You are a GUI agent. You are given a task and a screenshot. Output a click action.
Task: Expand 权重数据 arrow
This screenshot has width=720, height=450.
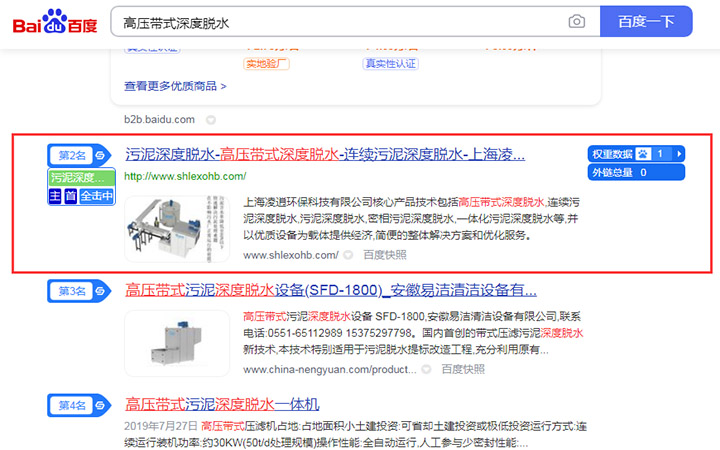679,154
